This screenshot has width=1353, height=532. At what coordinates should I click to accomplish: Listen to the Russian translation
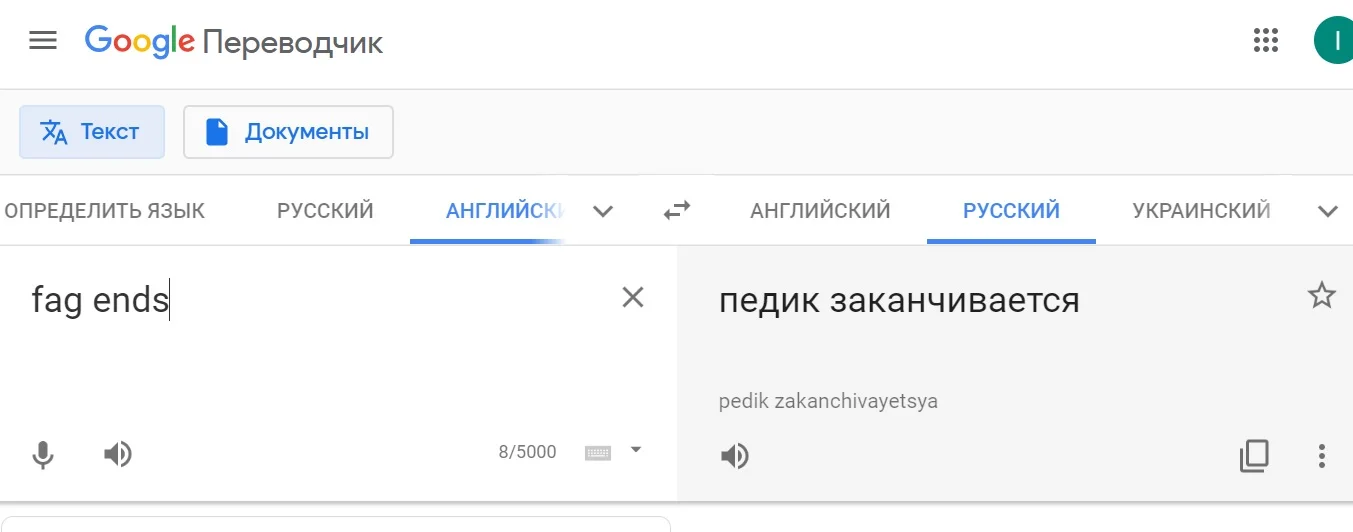[735, 456]
